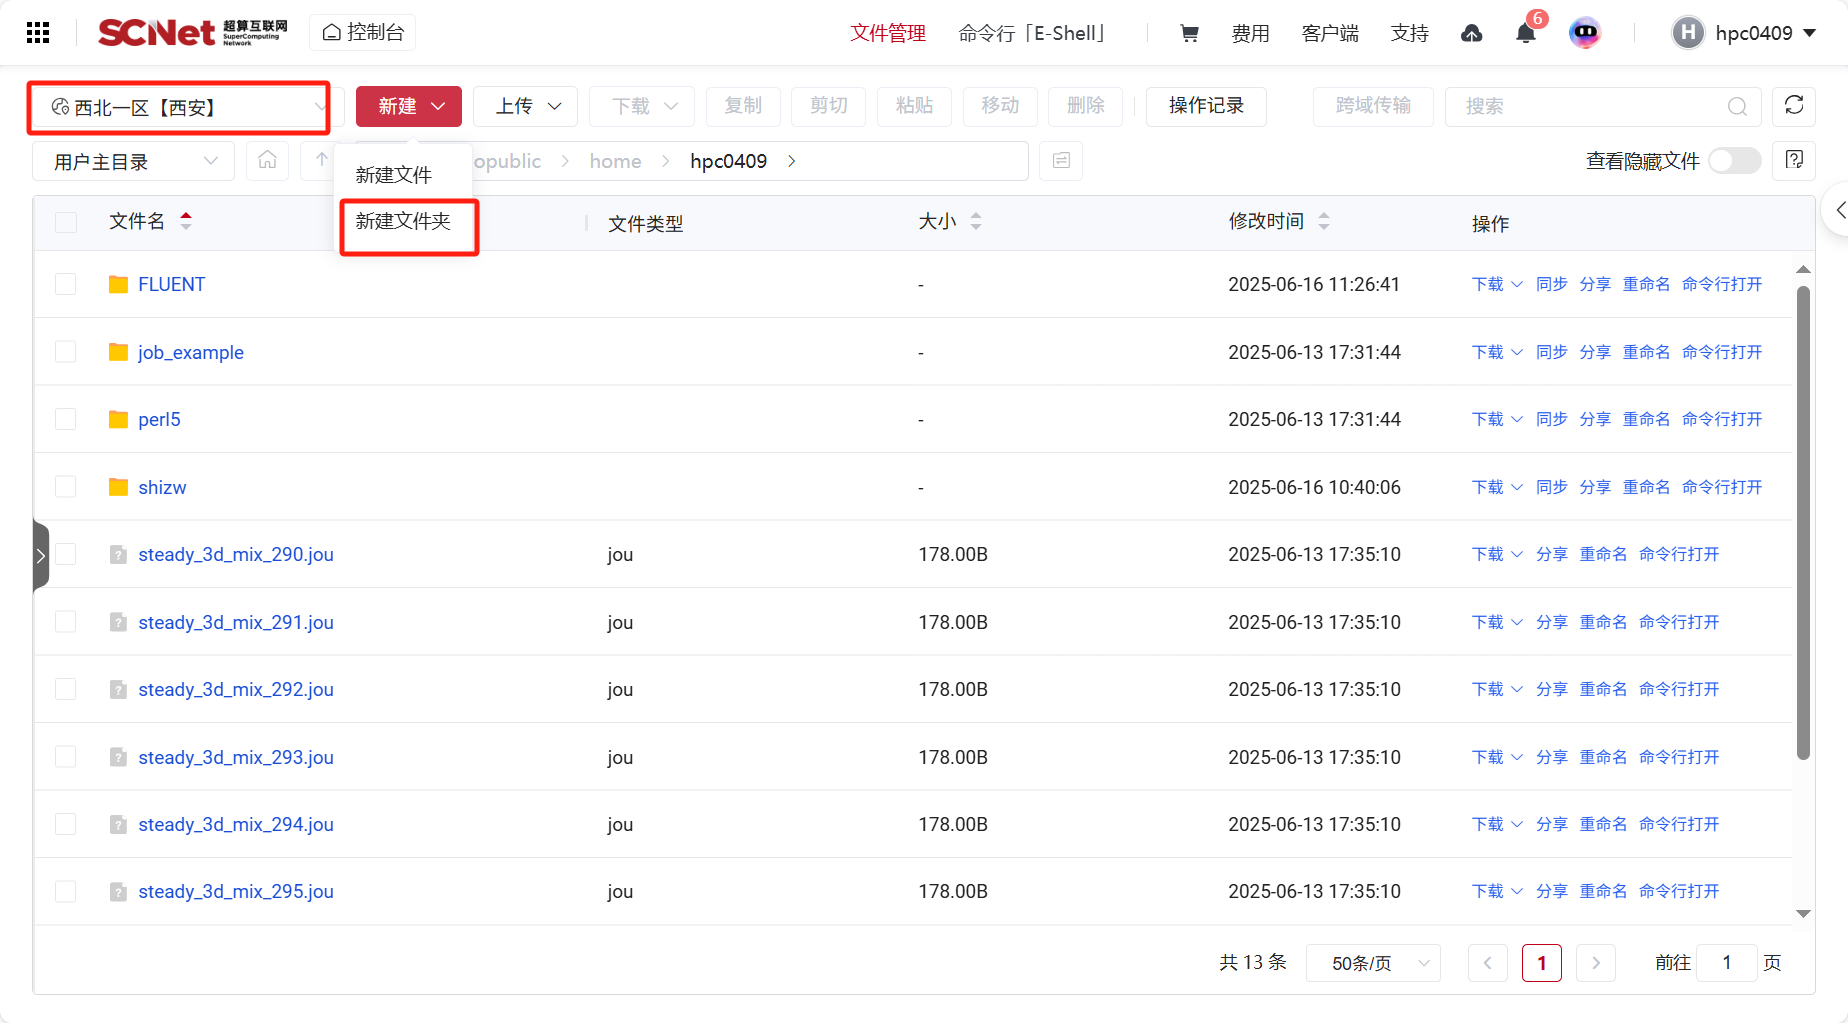Toggle the show hidden files switch
Screen dimensions: 1848x1023
[x=1734, y=161]
